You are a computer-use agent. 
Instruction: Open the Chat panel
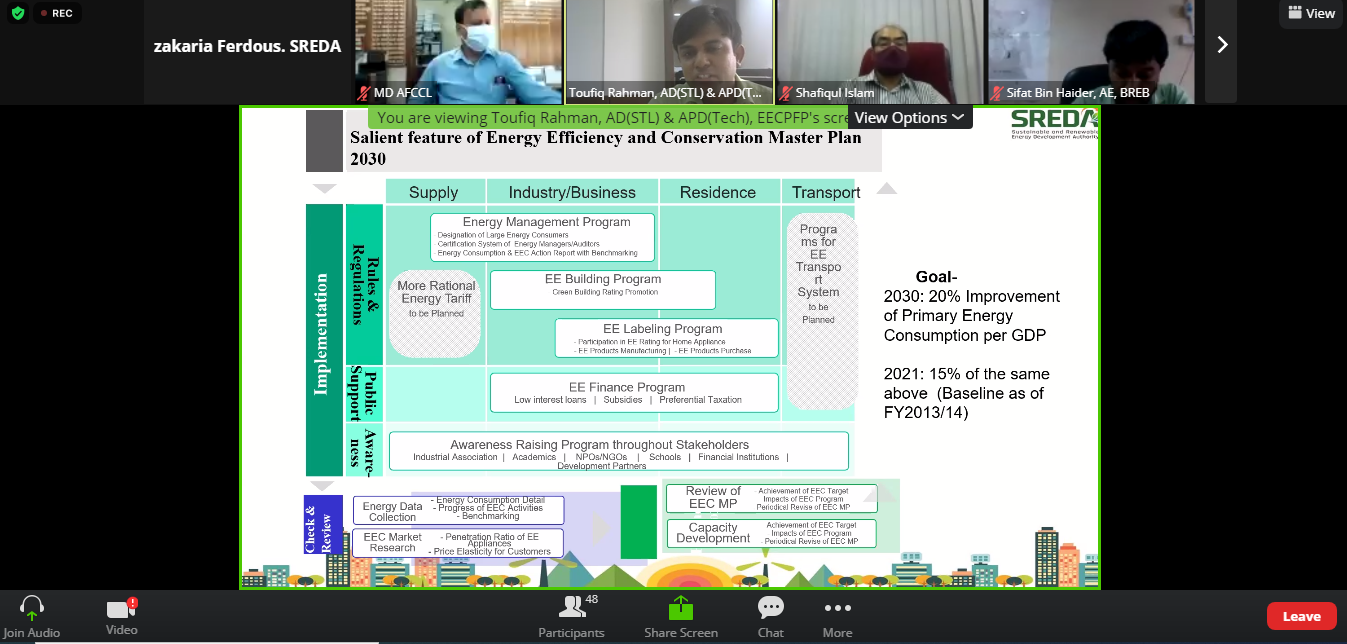click(770, 608)
